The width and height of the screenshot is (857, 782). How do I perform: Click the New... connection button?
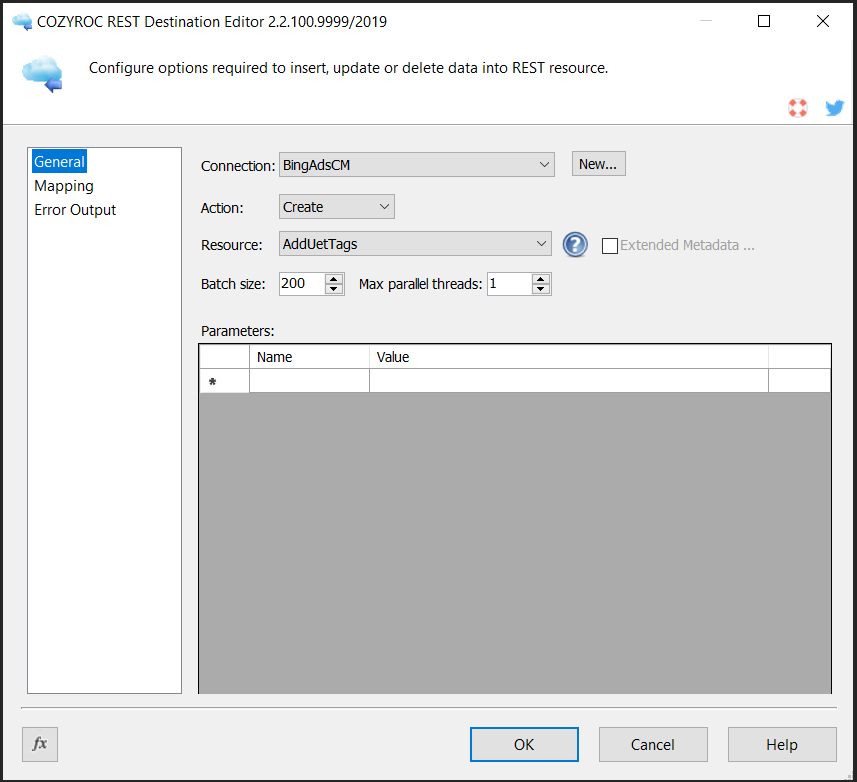598,164
